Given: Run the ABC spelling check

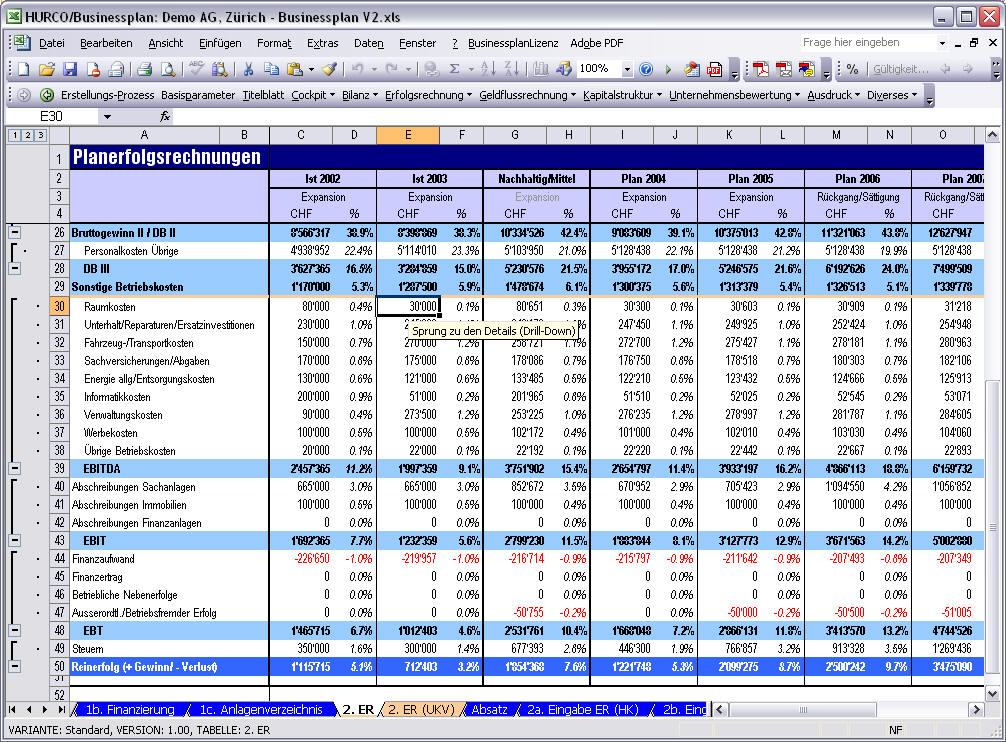Looking at the screenshot, I should [x=196, y=68].
